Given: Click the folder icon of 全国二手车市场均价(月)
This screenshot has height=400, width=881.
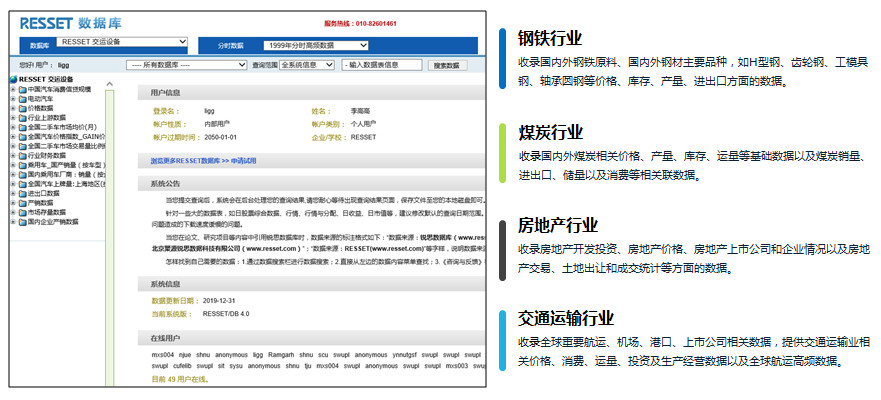Looking at the screenshot, I should point(22,127).
